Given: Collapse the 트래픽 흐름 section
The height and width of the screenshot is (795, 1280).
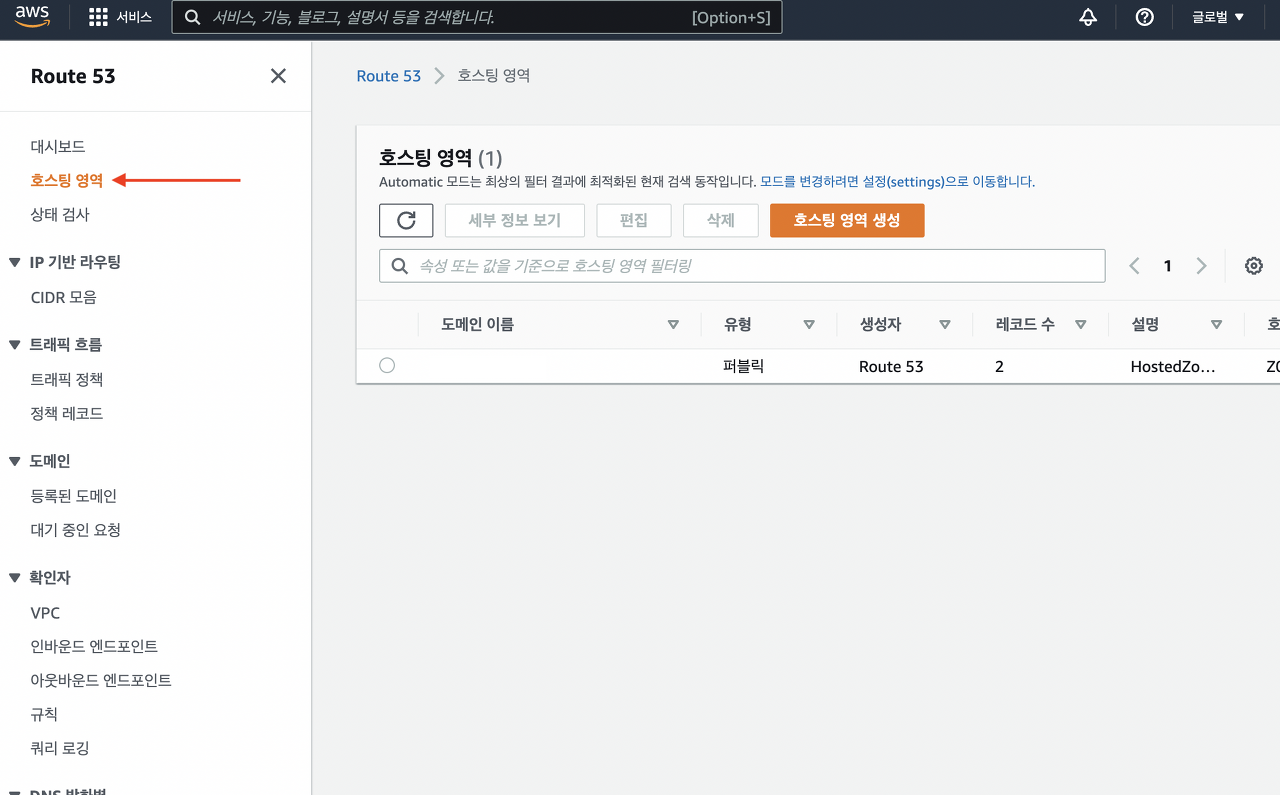Looking at the screenshot, I should tap(14, 345).
